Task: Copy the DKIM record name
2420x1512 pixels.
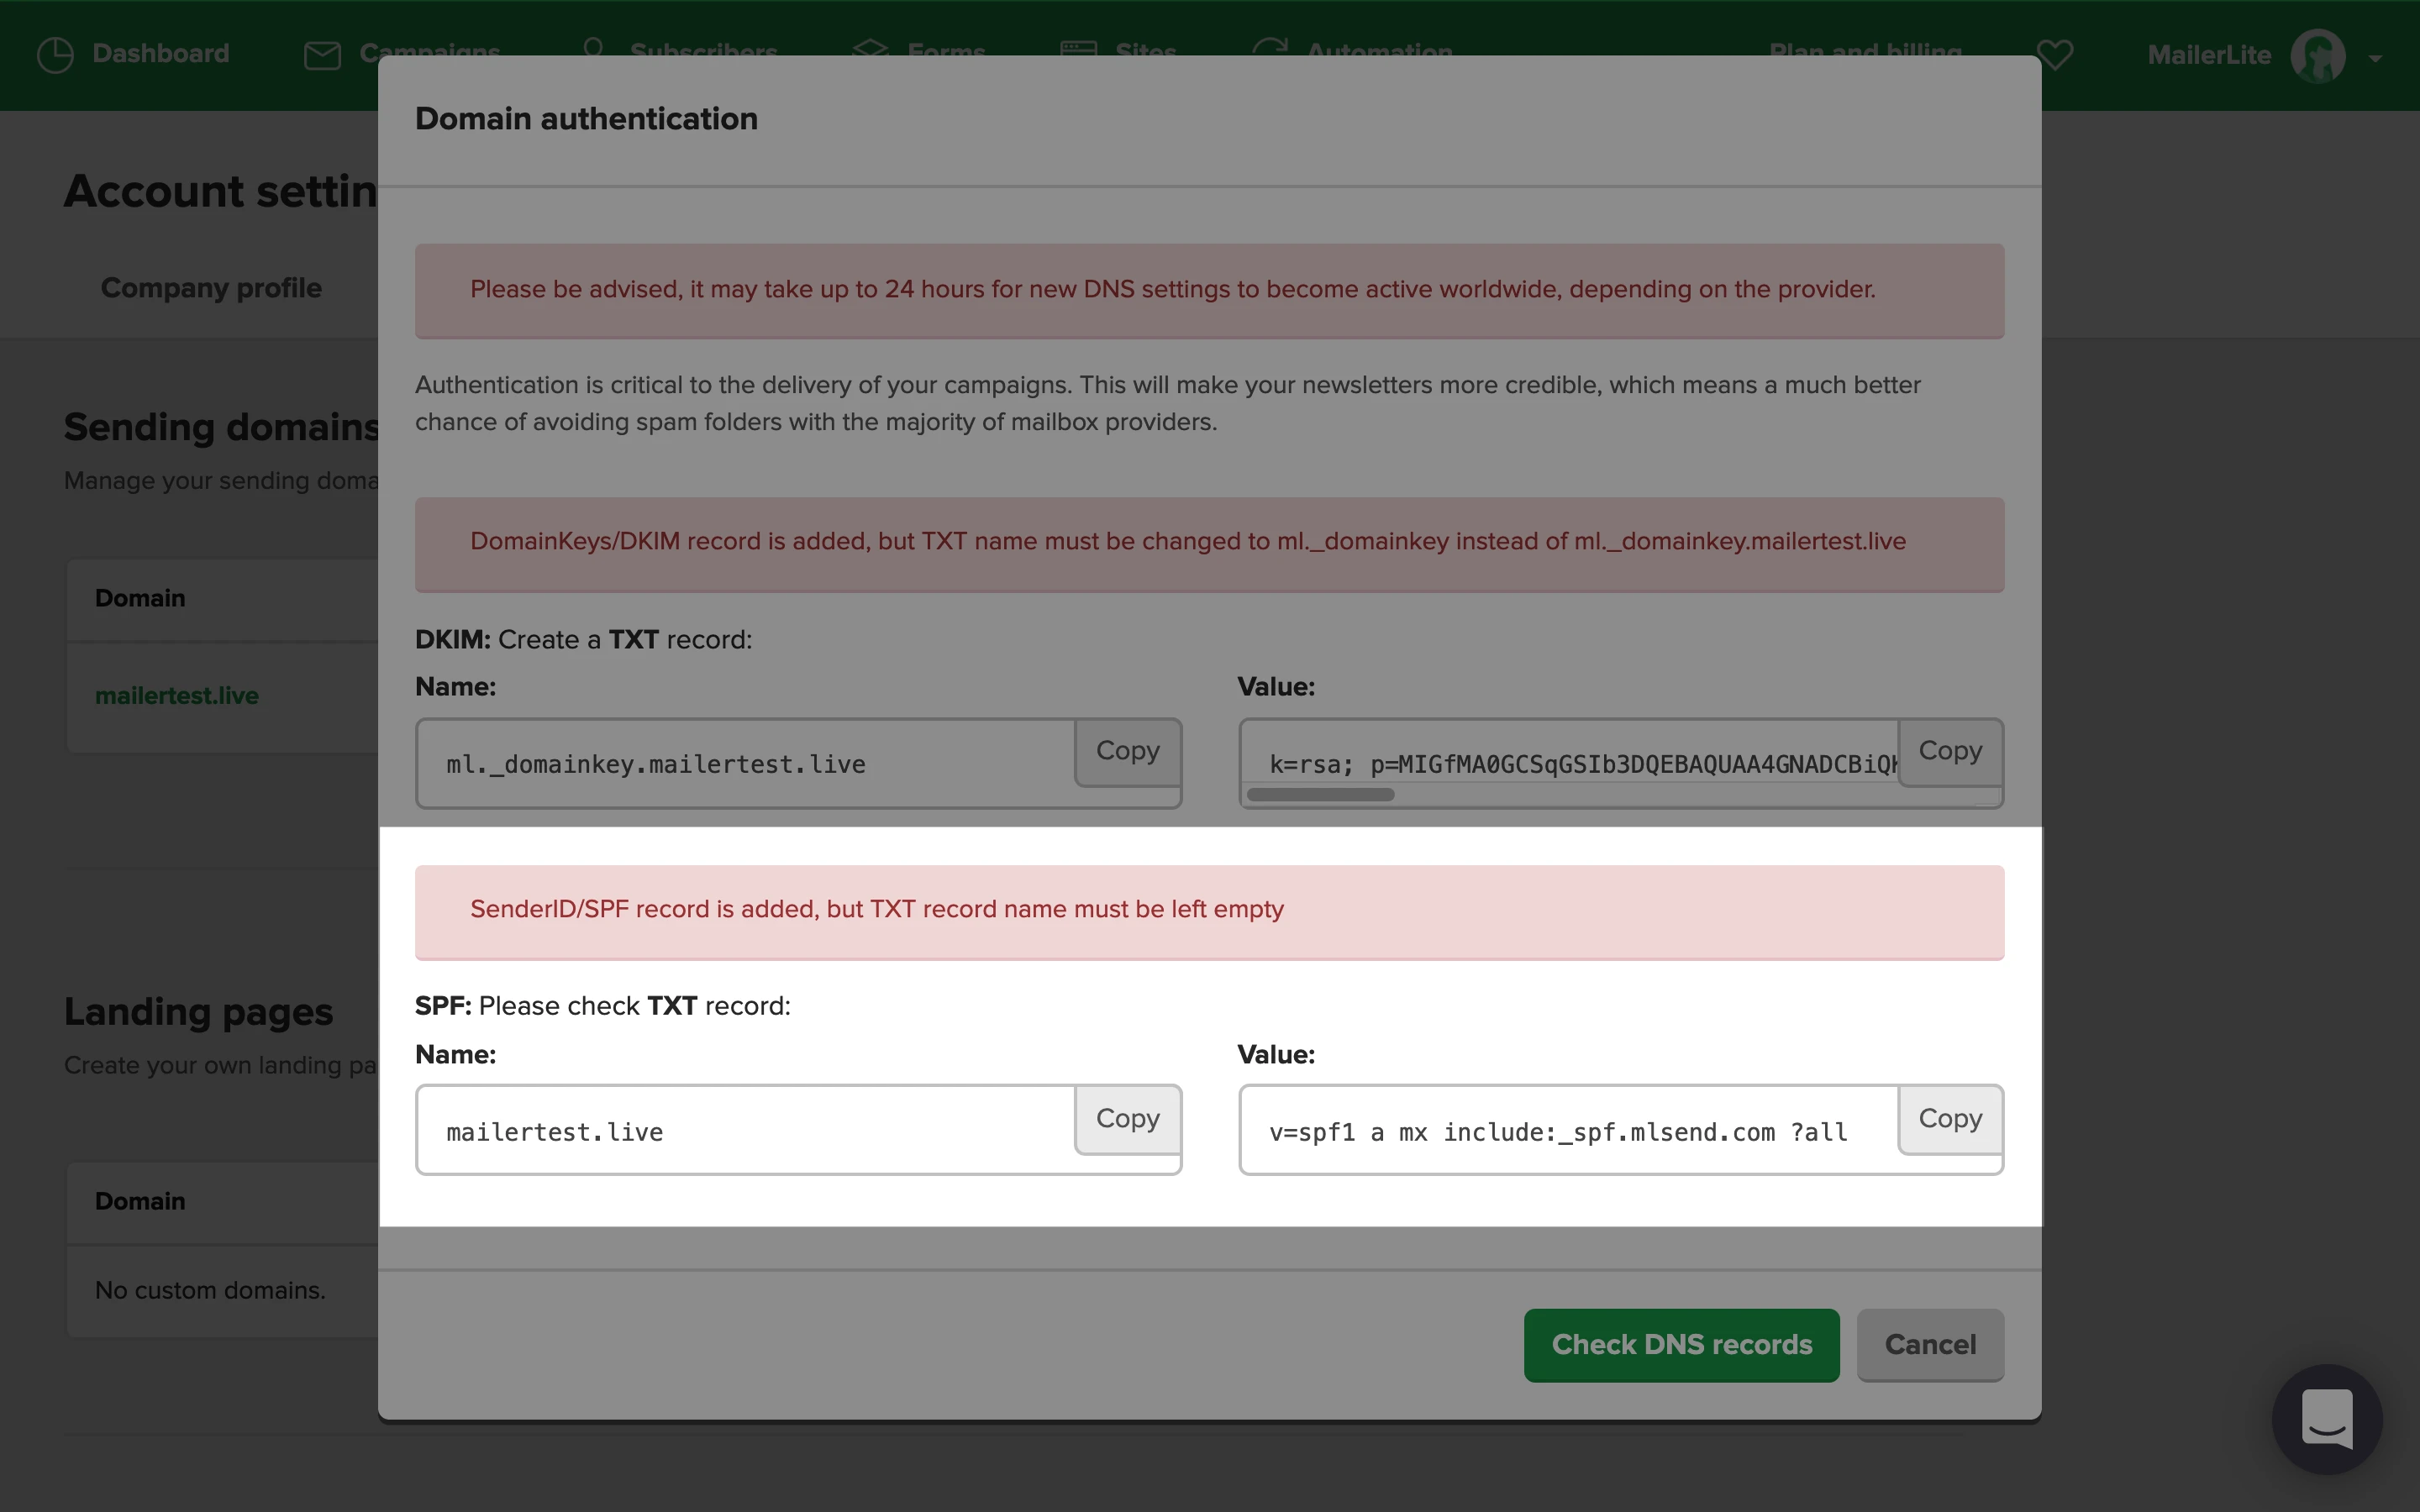Action: 1127,751
